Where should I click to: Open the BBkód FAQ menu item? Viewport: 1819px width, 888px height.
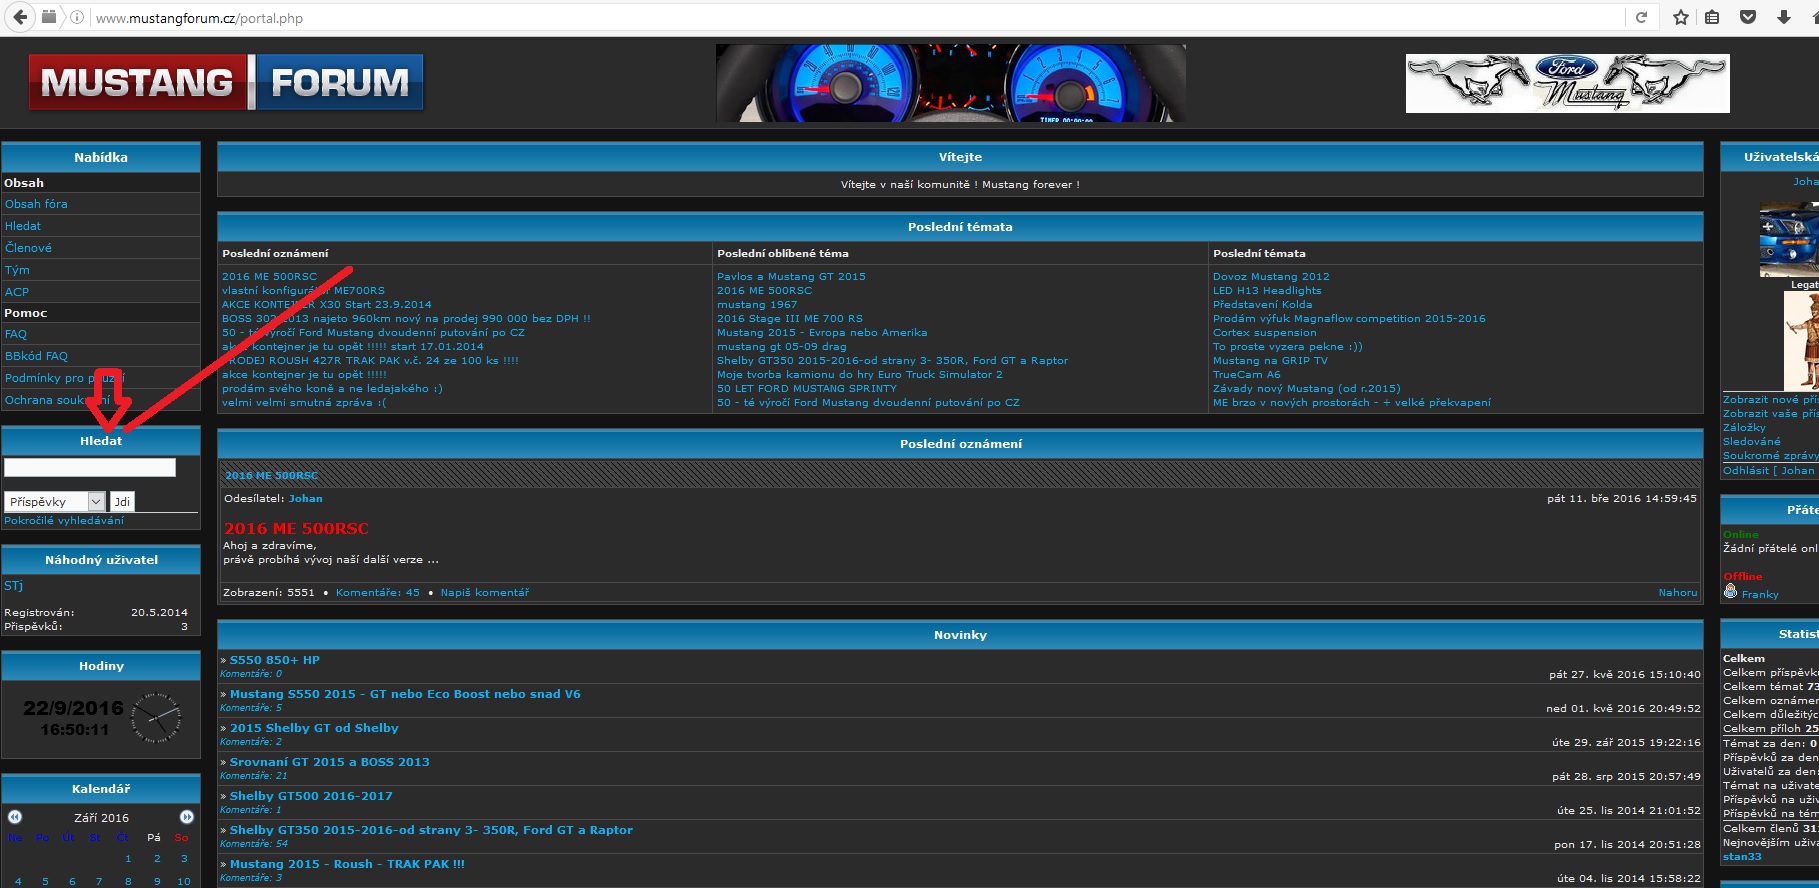point(36,356)
